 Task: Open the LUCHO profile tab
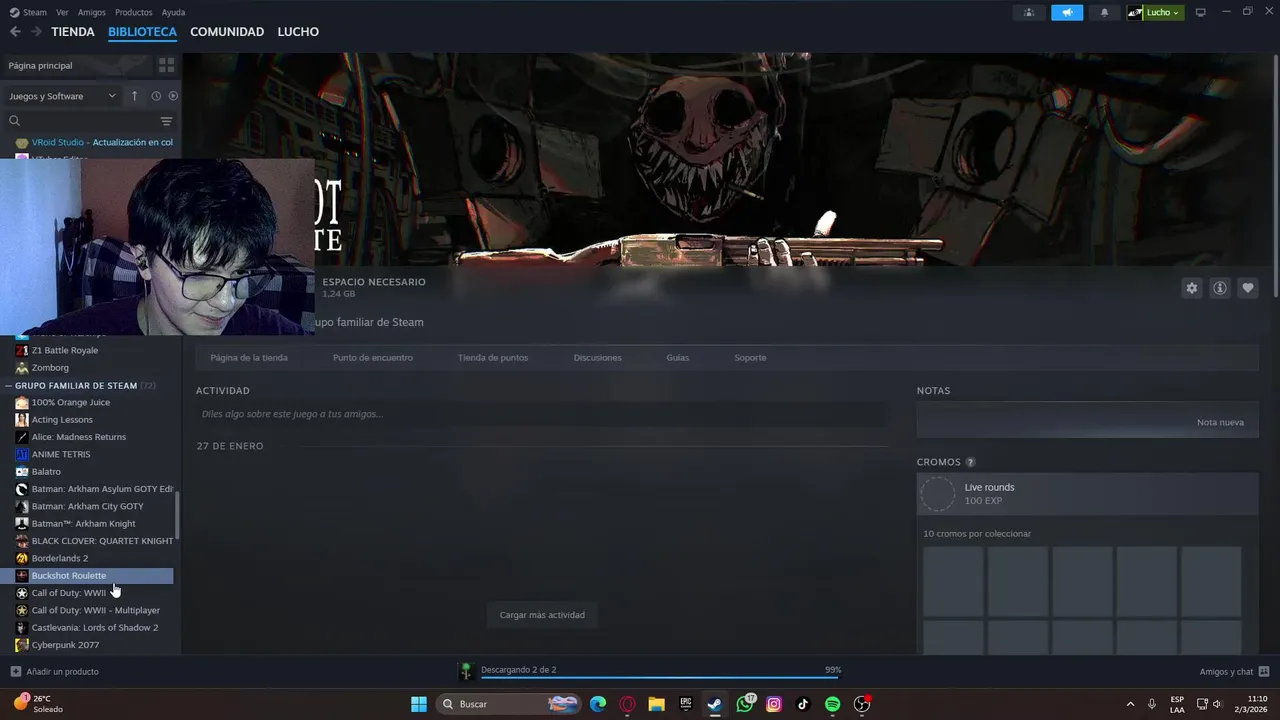point(298,32)
